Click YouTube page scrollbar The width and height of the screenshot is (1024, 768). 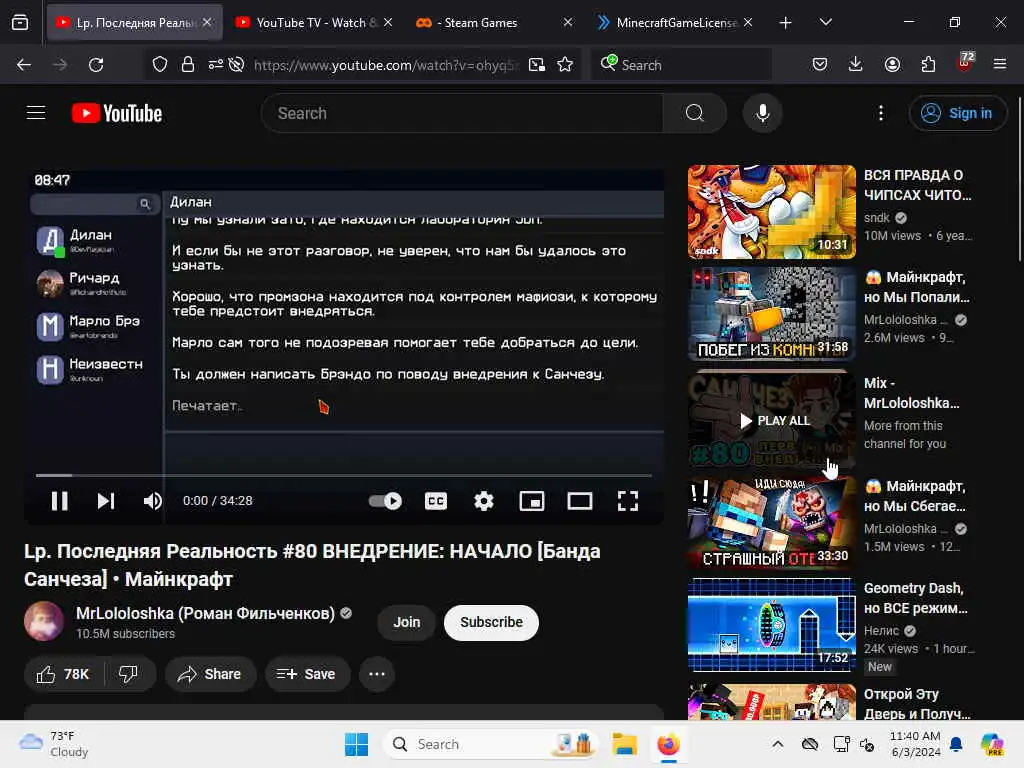point(1018,180)
